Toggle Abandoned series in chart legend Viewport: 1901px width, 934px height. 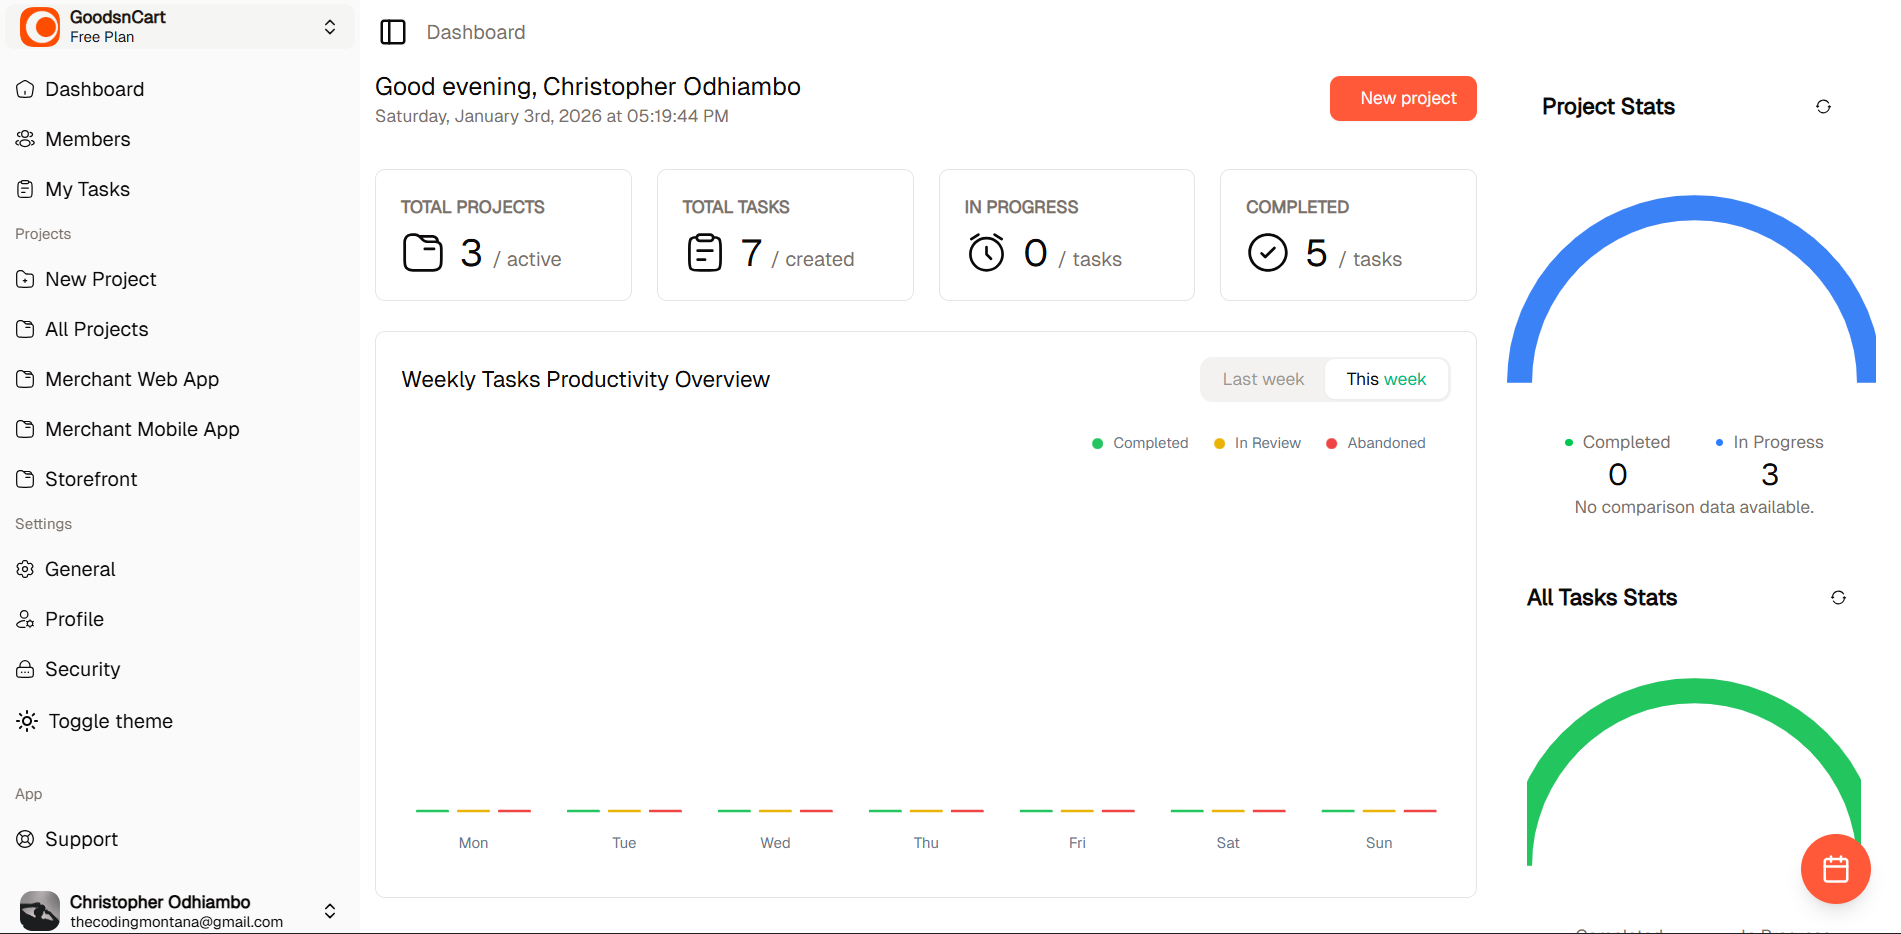[x=1375, y=443]
